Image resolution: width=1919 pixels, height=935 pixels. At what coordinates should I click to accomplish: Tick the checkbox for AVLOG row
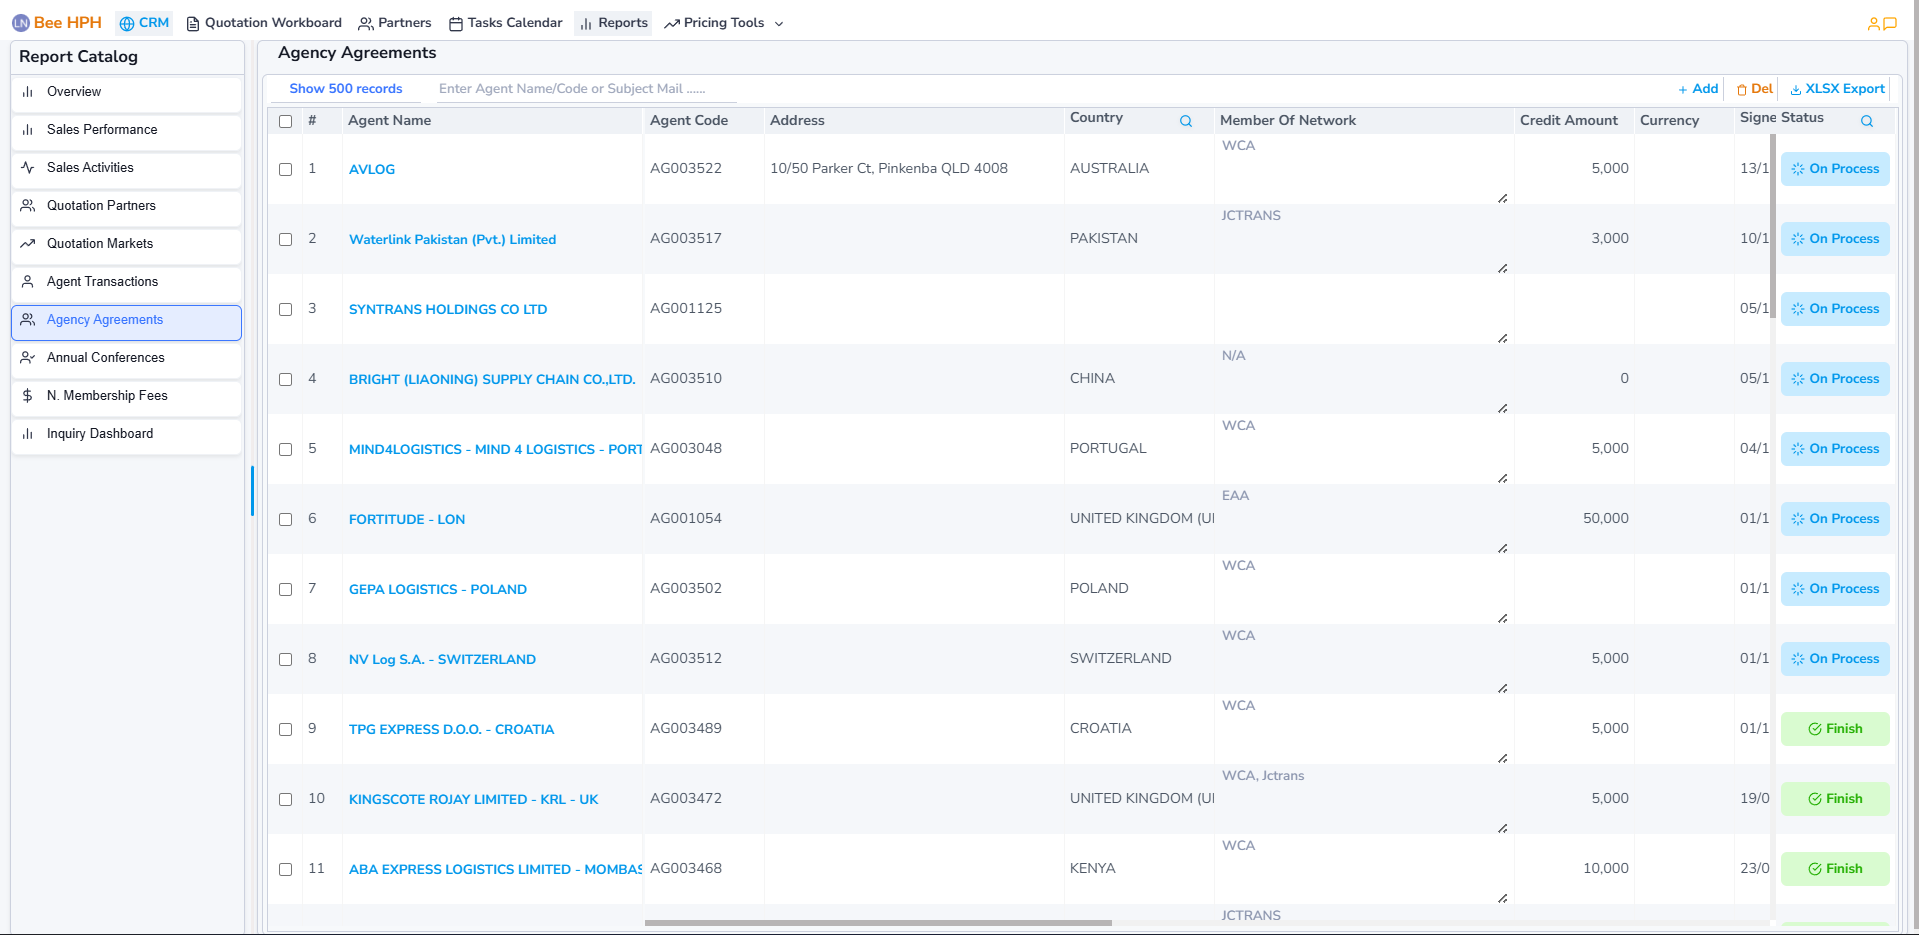286,170
